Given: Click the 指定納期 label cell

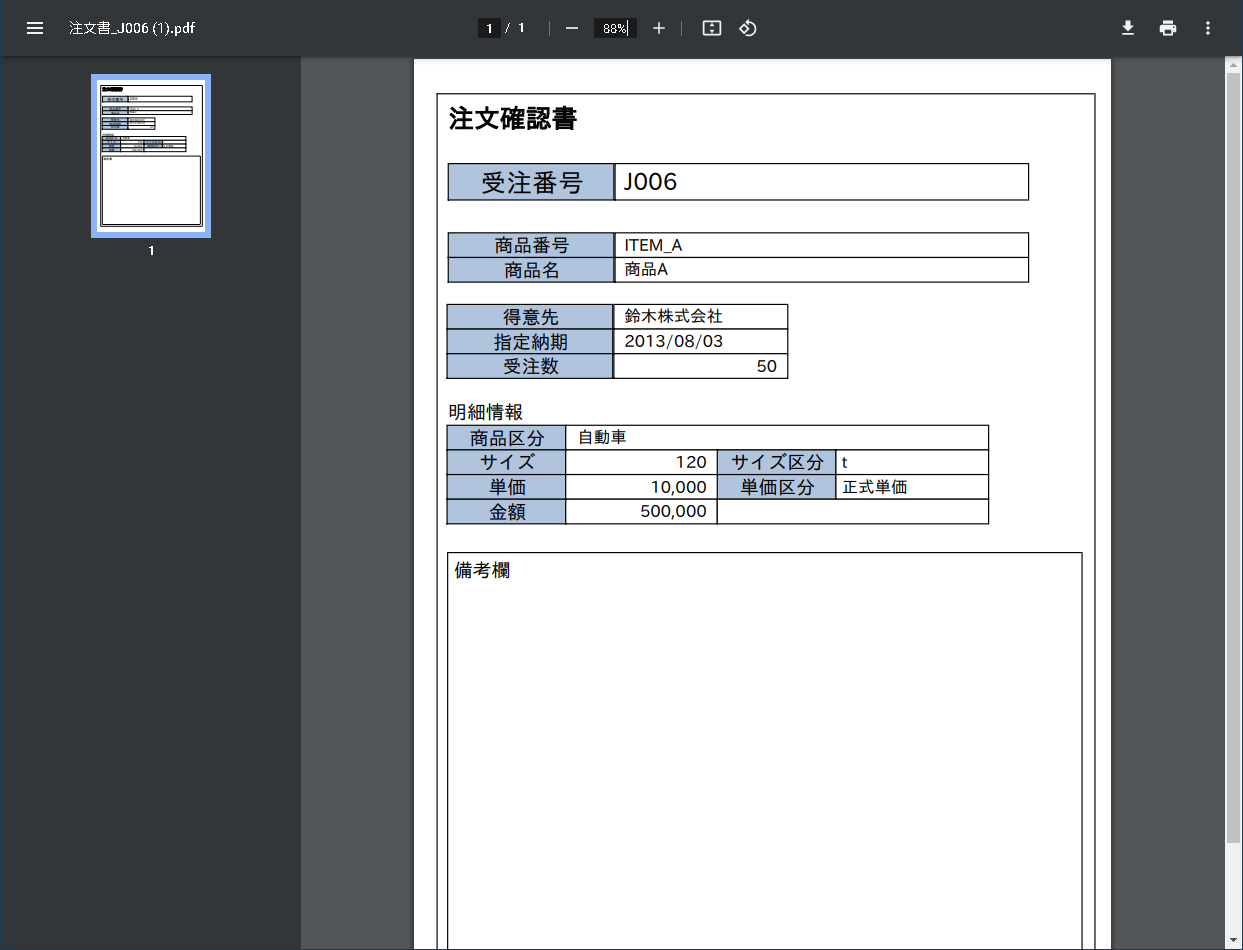Looking at the screenshot, I should coord(530,342).
